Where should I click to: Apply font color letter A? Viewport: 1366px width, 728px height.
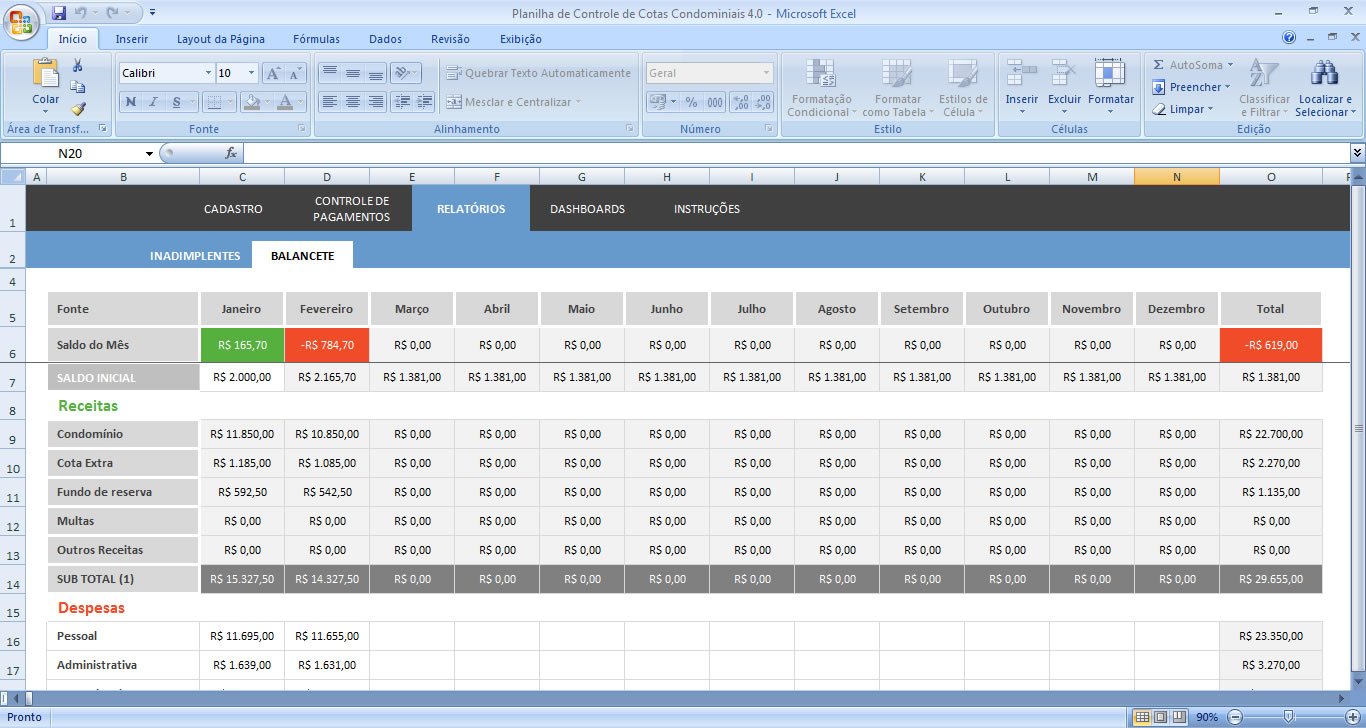click(x=285, y=102)
